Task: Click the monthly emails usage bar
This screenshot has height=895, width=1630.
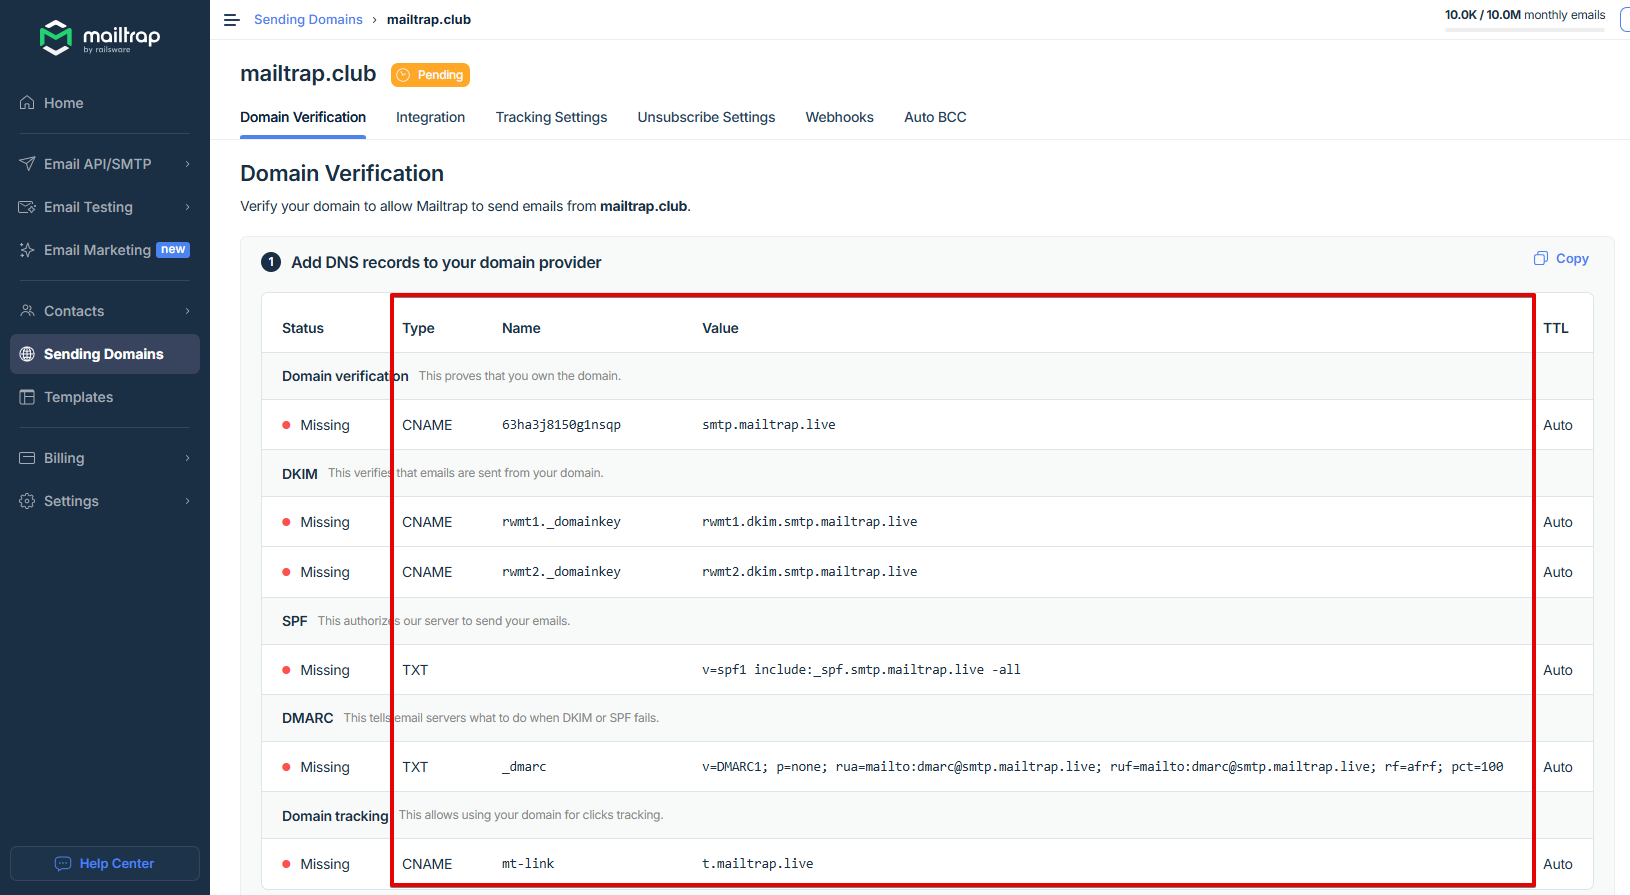Action: [x=1524, y=30]
